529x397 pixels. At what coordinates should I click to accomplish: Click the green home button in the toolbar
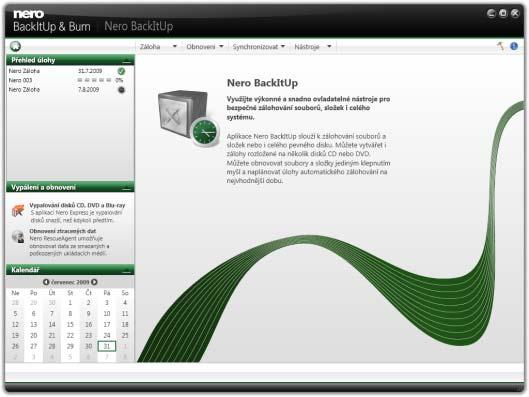(15, 46)
